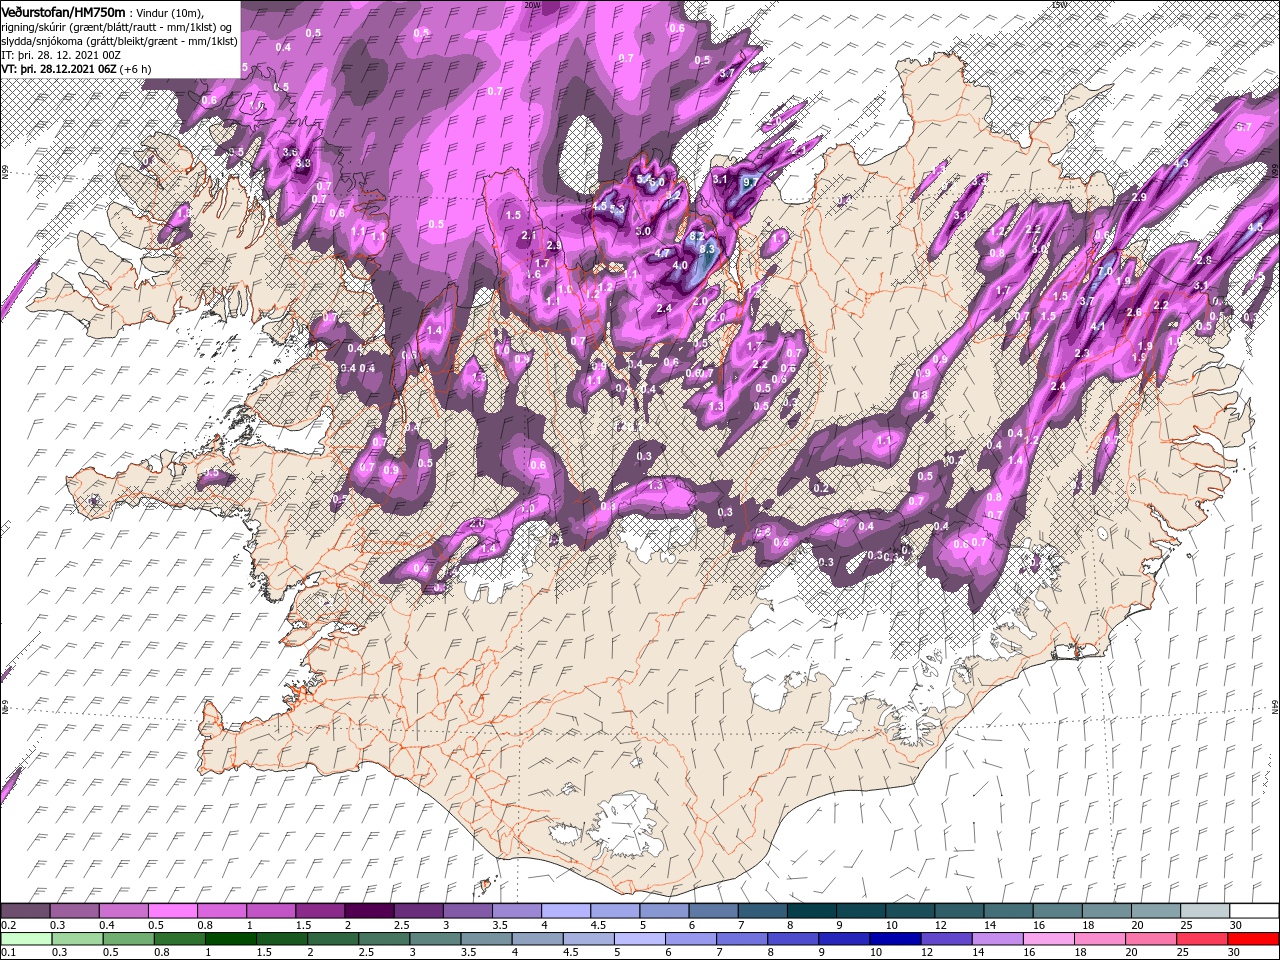Click the red 30 rain legend swatch
The width and height of the screenshot is (1280, 960).
click(1252, 939)
